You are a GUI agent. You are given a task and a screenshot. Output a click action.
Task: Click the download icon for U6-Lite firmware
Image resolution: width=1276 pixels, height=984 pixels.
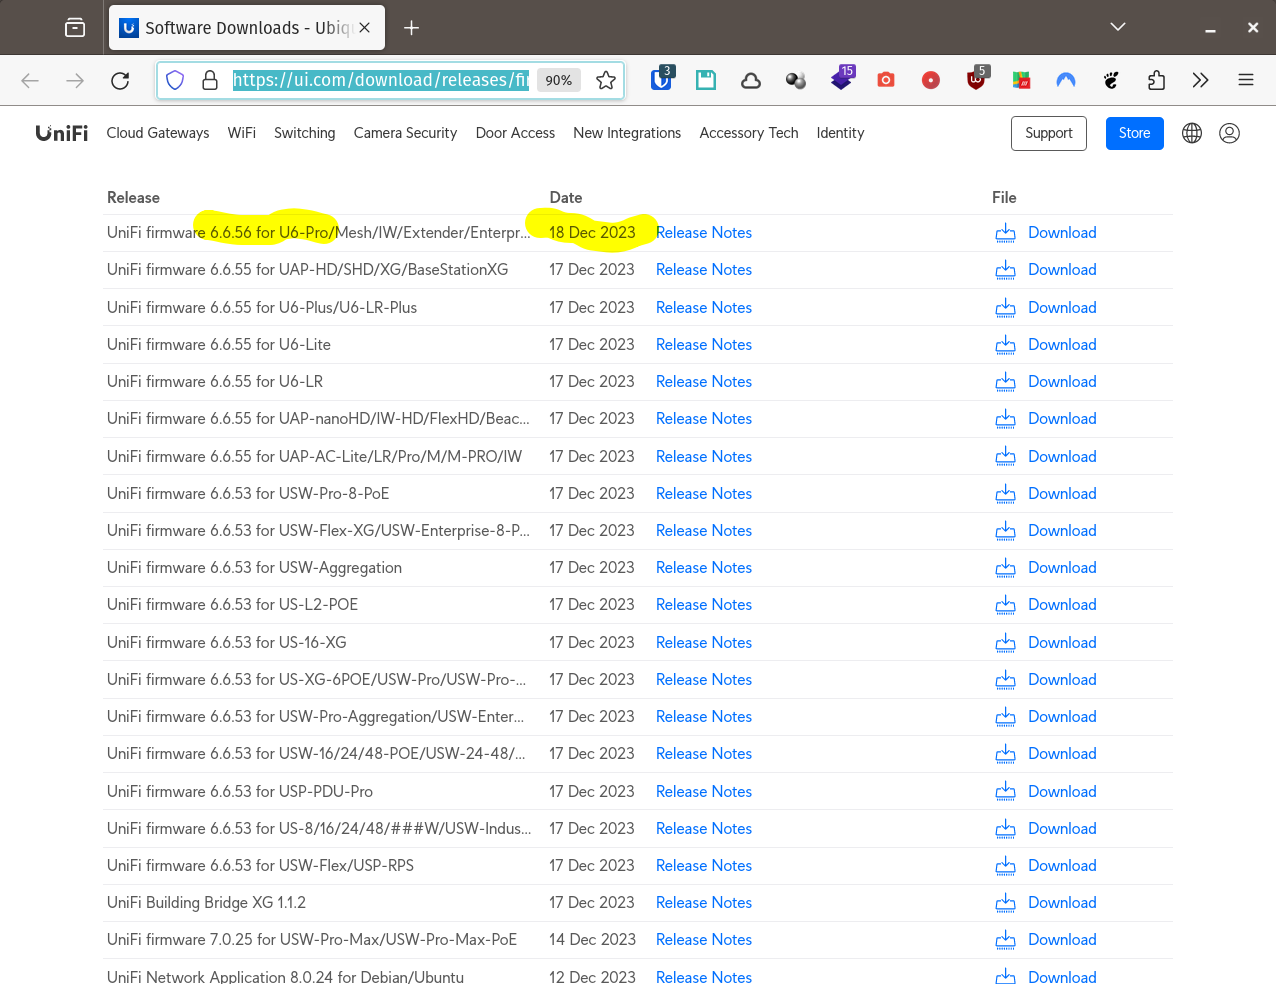(x=1005, y=345)
